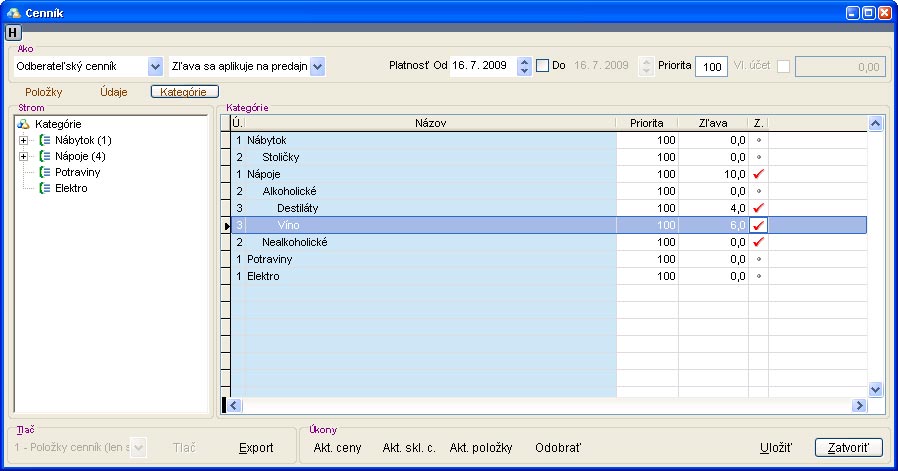This screenshot has height=471, width=898.
Task: Expand the Nápoje tree node
Action: click(x=23, y=156)
